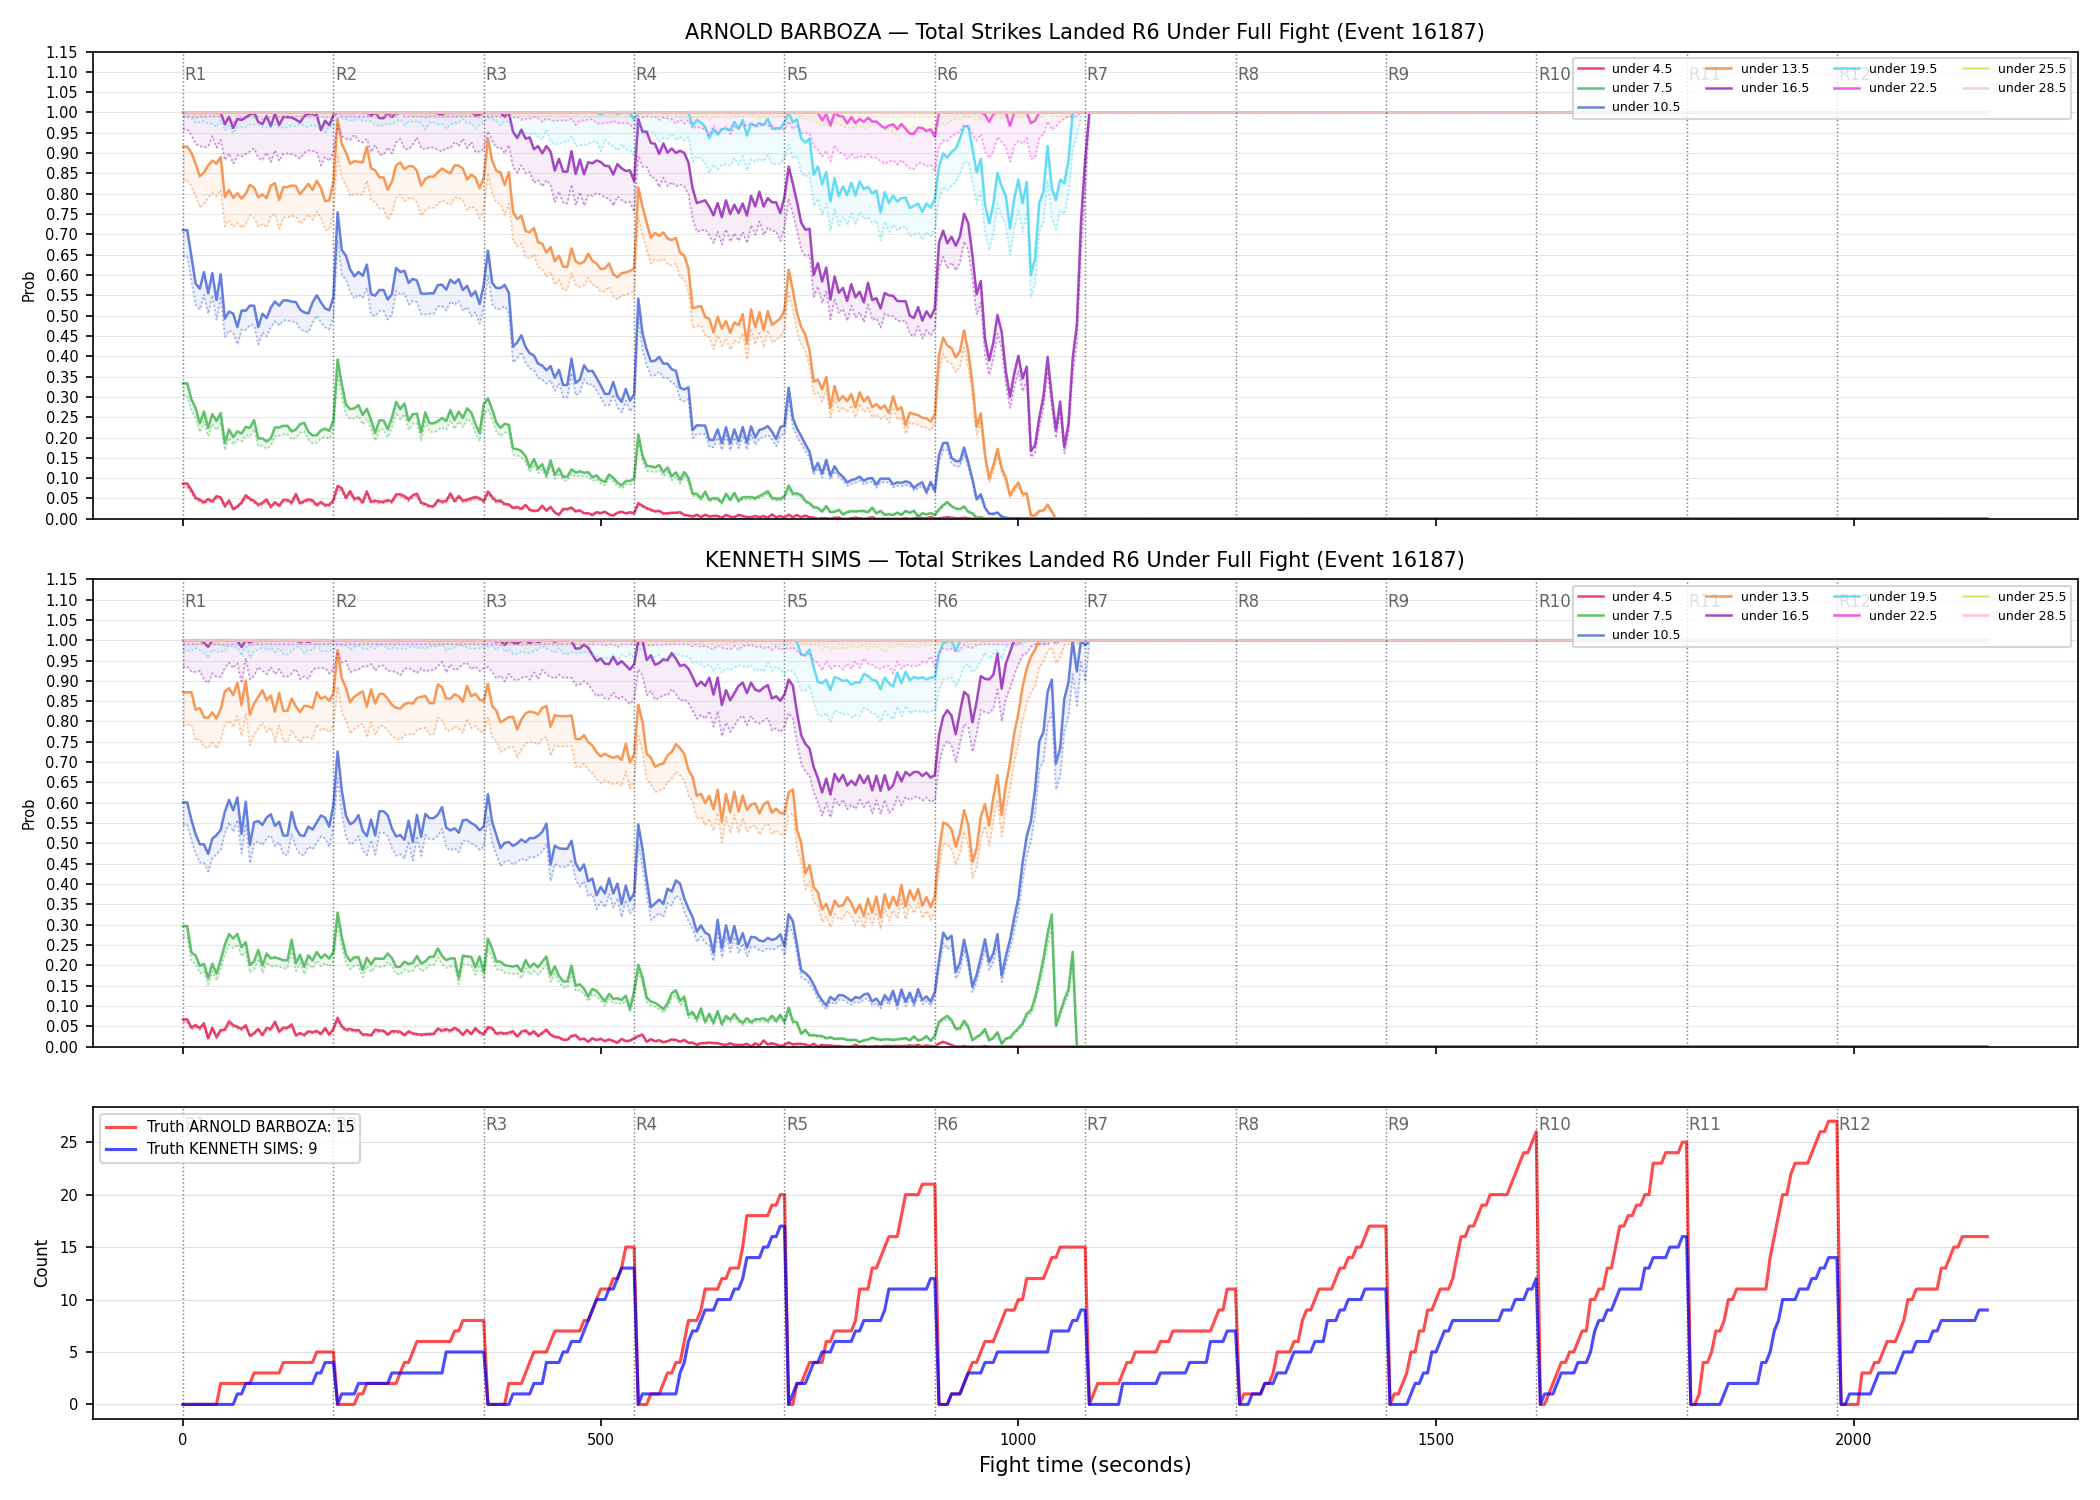Select 'under 19.5' legend entry in Barboza chart
2100x1500 pixels.
pos(1886,69)
